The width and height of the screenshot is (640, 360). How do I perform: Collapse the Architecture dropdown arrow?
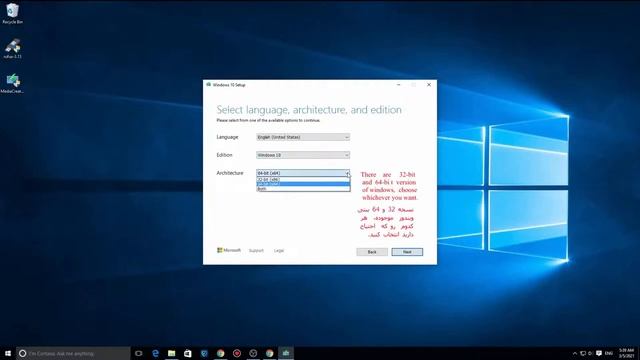point(347,173)
